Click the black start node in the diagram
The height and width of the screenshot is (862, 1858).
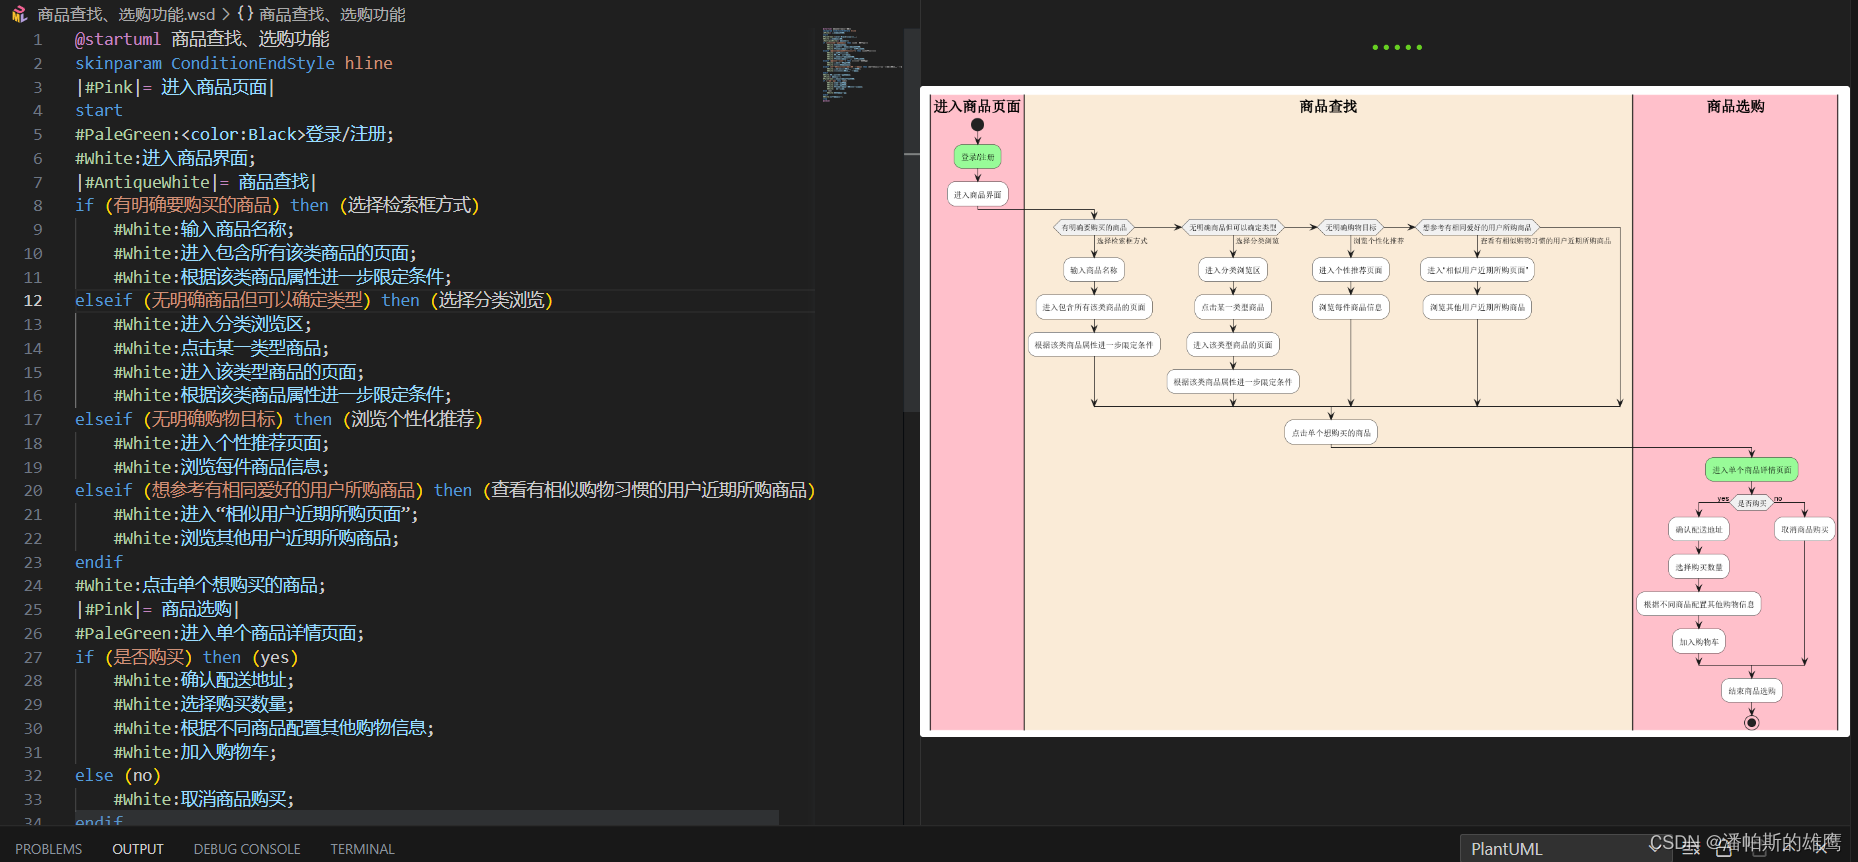click(x=977, y=125)
